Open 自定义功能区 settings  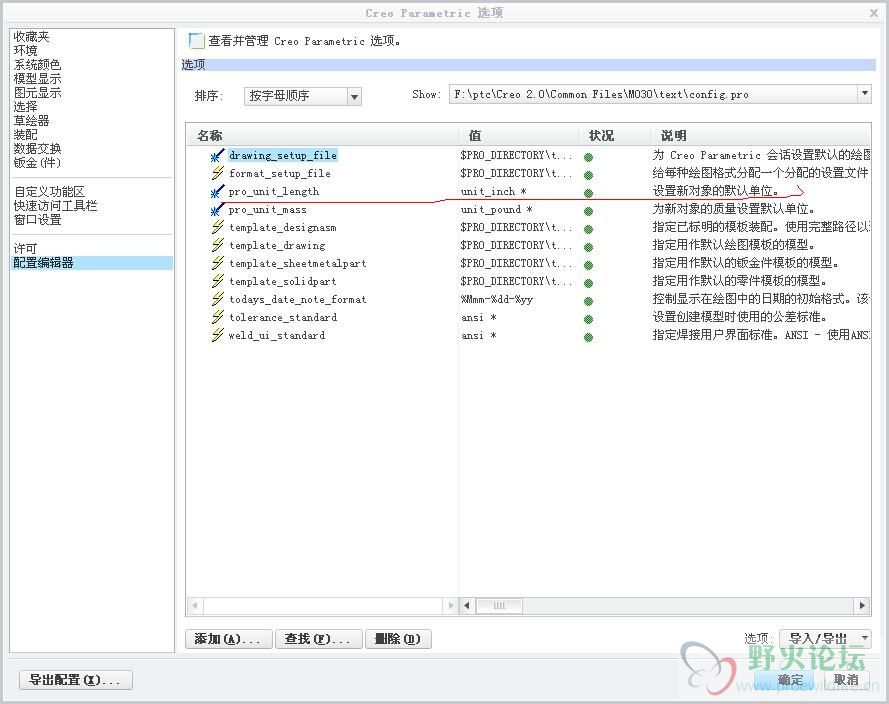point(49,192)
